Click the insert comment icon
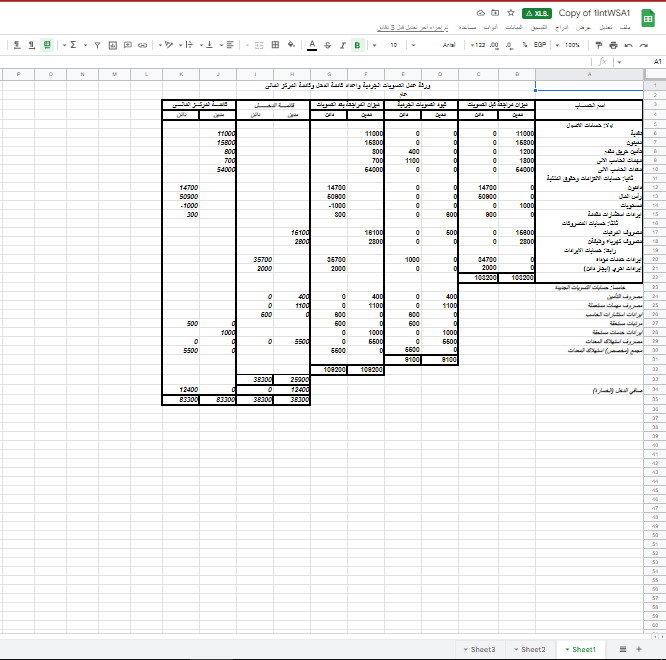 pos(127,45)
